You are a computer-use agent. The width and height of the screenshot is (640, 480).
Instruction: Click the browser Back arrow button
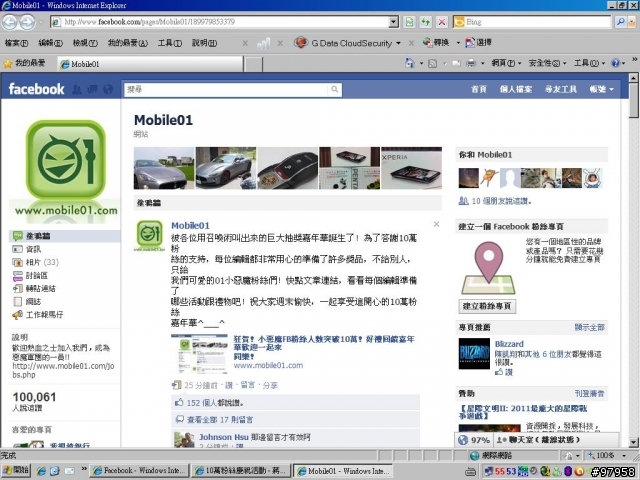[x=9, y=22]
